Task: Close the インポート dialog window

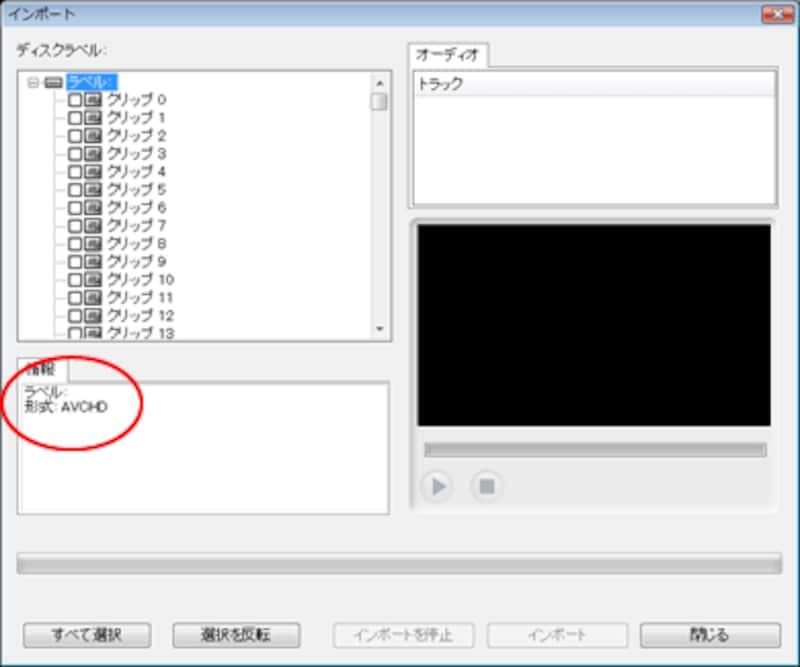Action: [777, 14]
